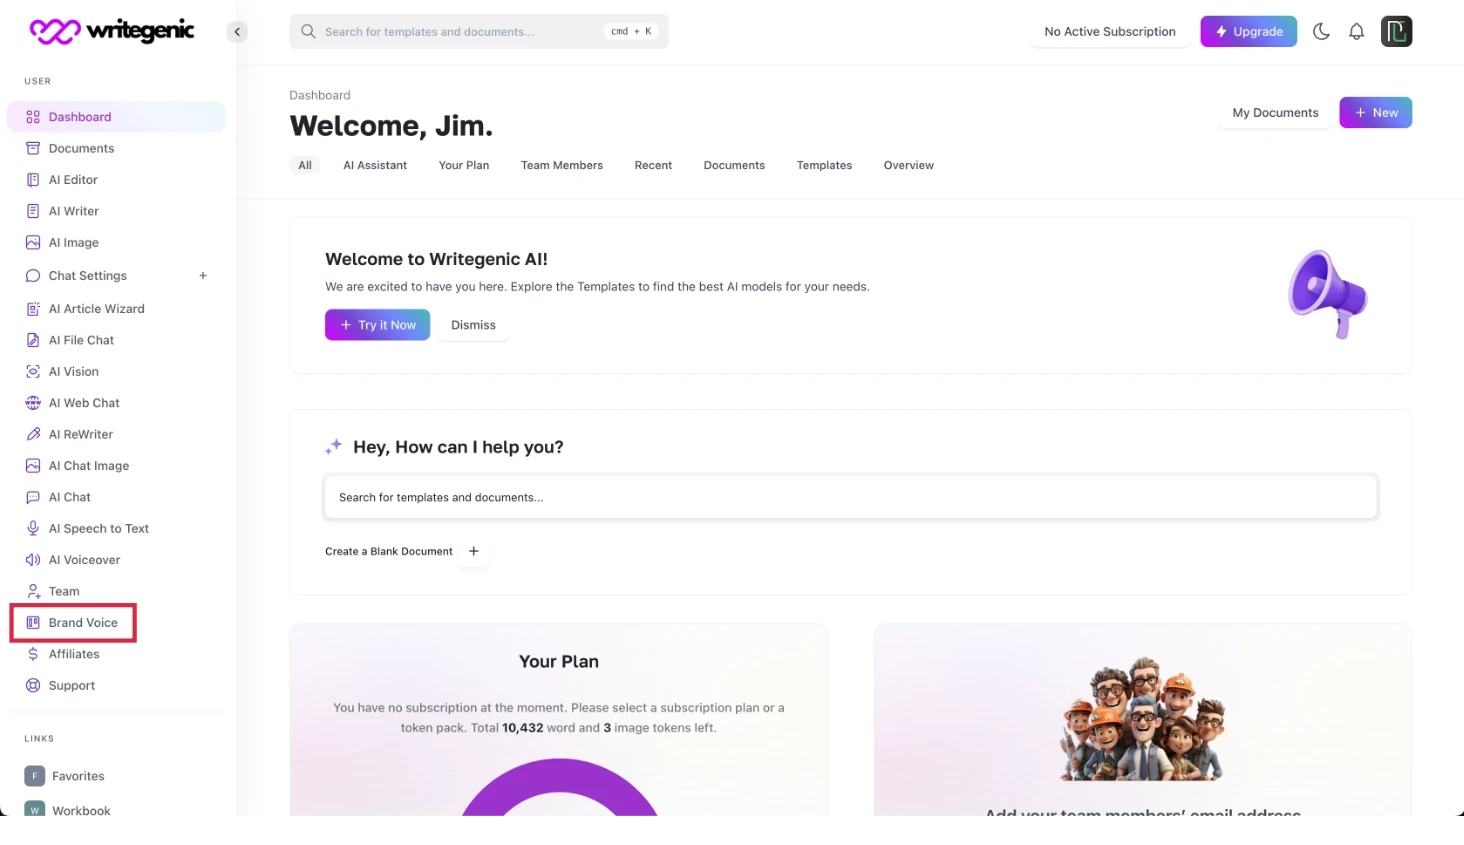The image size is (1464, 845).
Task: Dismiss the welcome banner
Action: pos(473,326)
